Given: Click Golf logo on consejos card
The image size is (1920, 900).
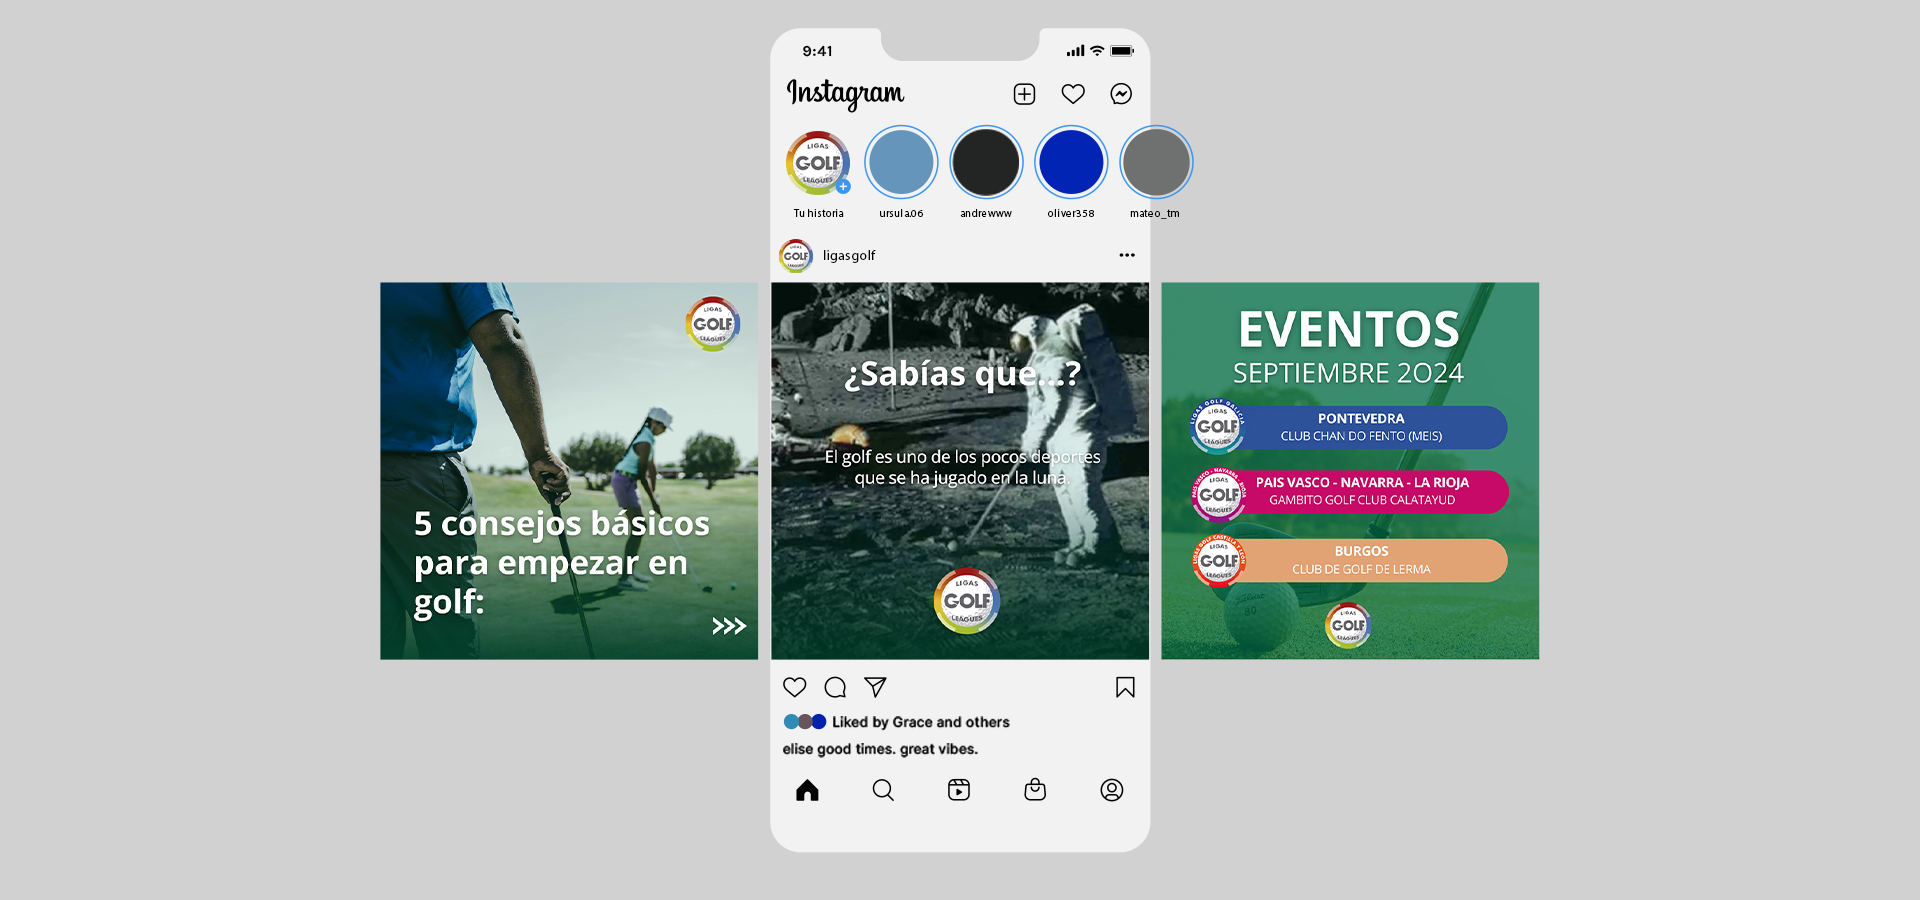Looking at the screenshot, I should [x=713, y=323].
